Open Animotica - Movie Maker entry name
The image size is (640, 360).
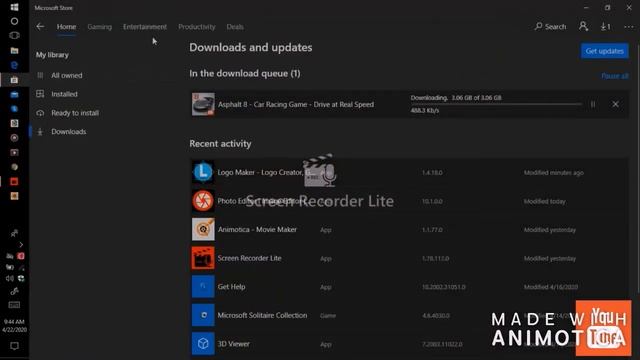point(257,229)
